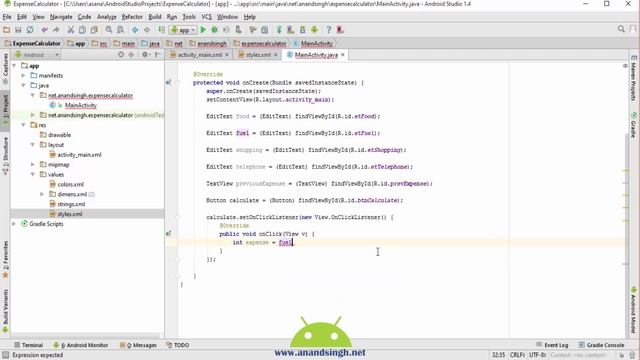This screenshot has height=360, width=640.
Task: Open the Gradle side panel tab
Action: pos(633,125)
